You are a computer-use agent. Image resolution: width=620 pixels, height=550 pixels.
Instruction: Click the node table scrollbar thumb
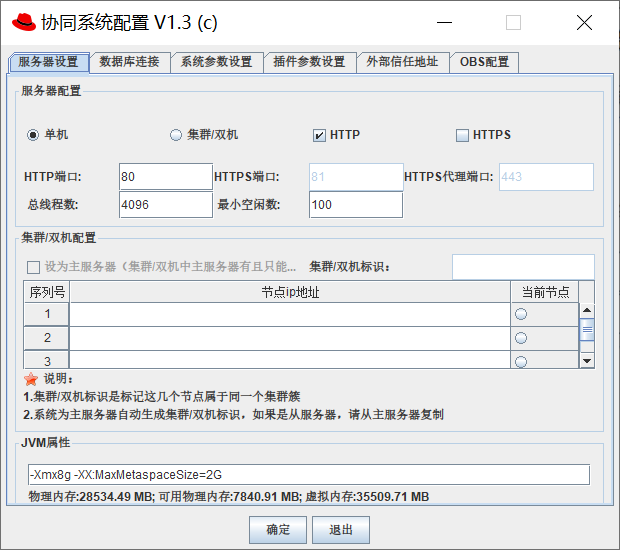[587, 329]
